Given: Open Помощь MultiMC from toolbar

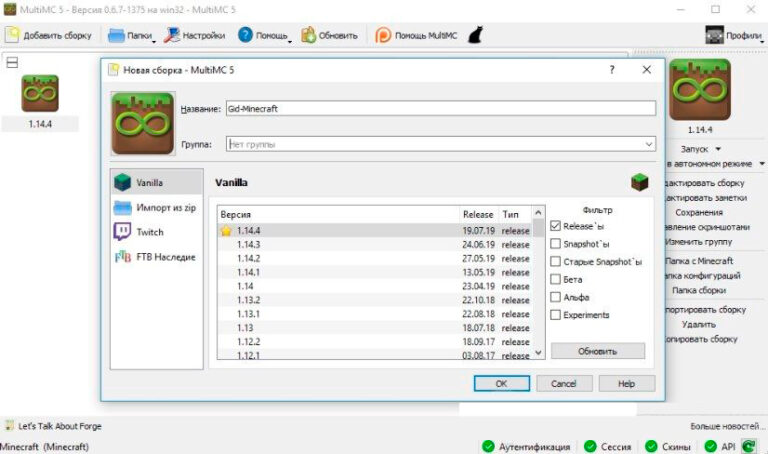Looking at the screenshot, I should [415, 35].
